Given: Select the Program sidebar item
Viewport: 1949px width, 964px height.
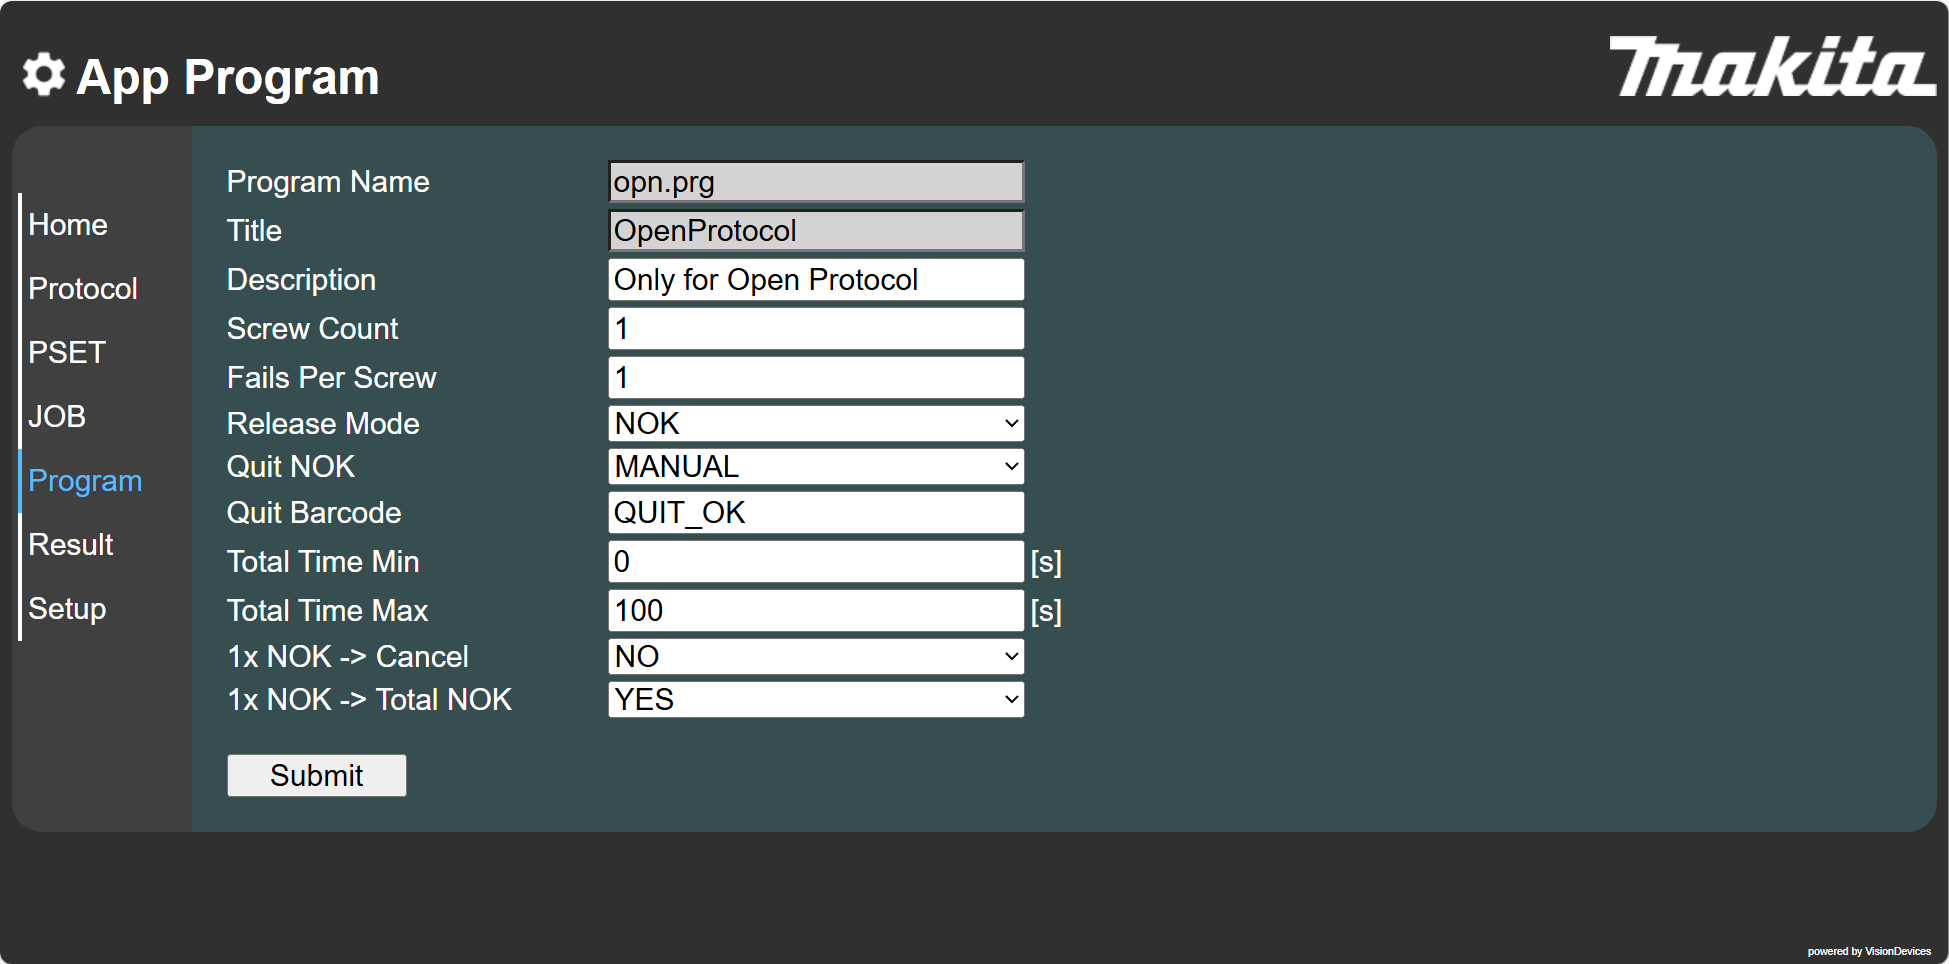Looking at the screenshot, I should click(85, 481).
